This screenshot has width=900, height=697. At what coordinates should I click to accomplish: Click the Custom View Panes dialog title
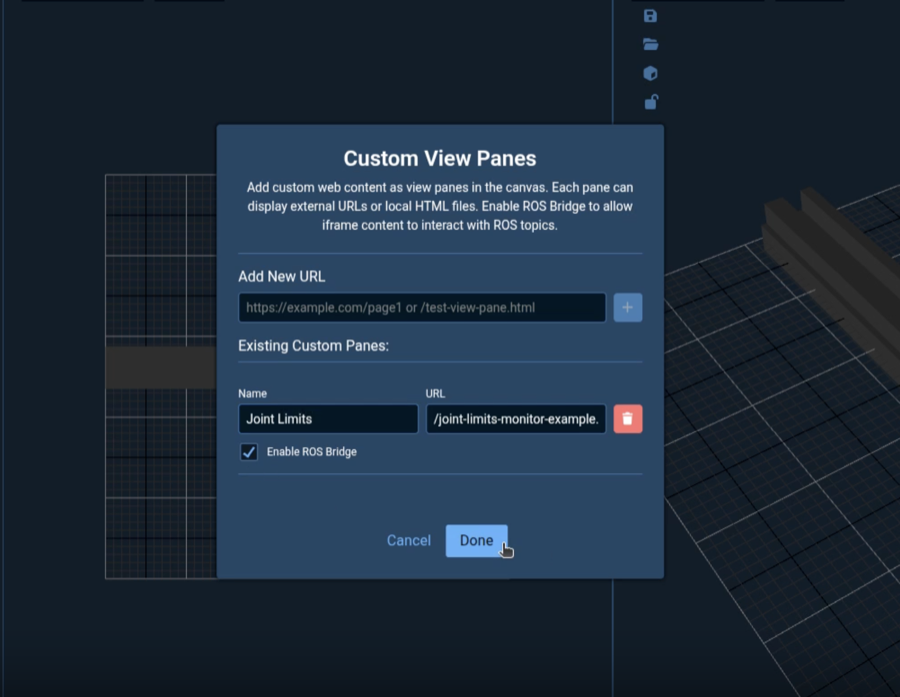tap(440, 158)
